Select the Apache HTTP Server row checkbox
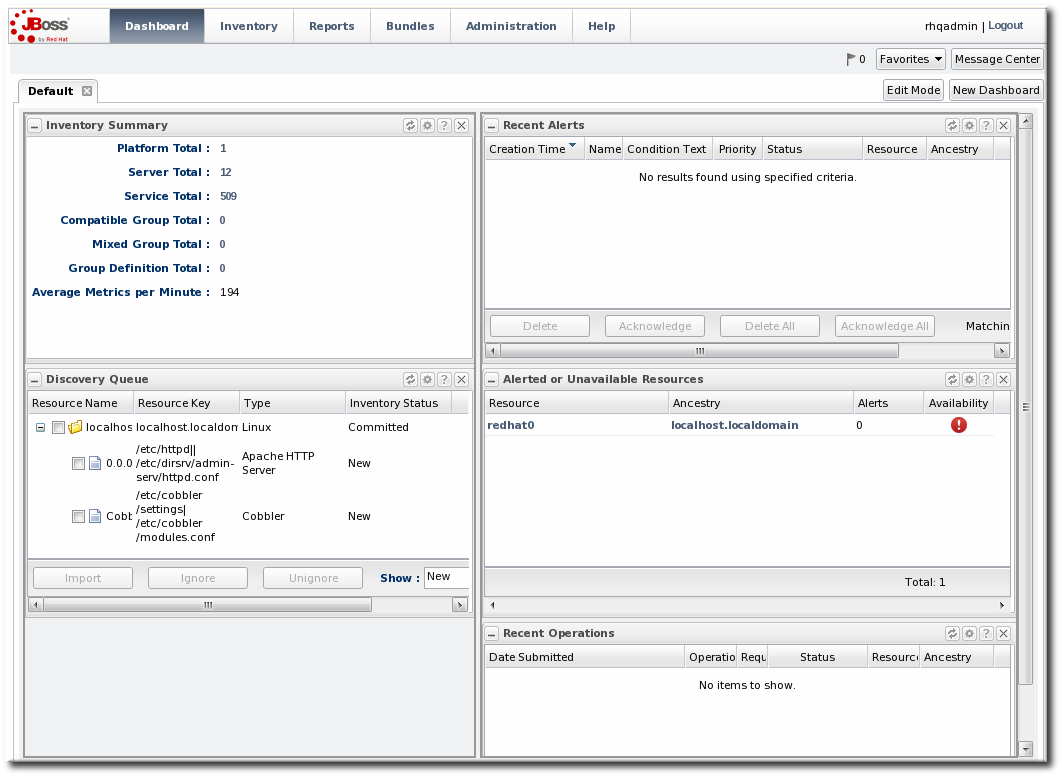 click(x=78, y=464)
